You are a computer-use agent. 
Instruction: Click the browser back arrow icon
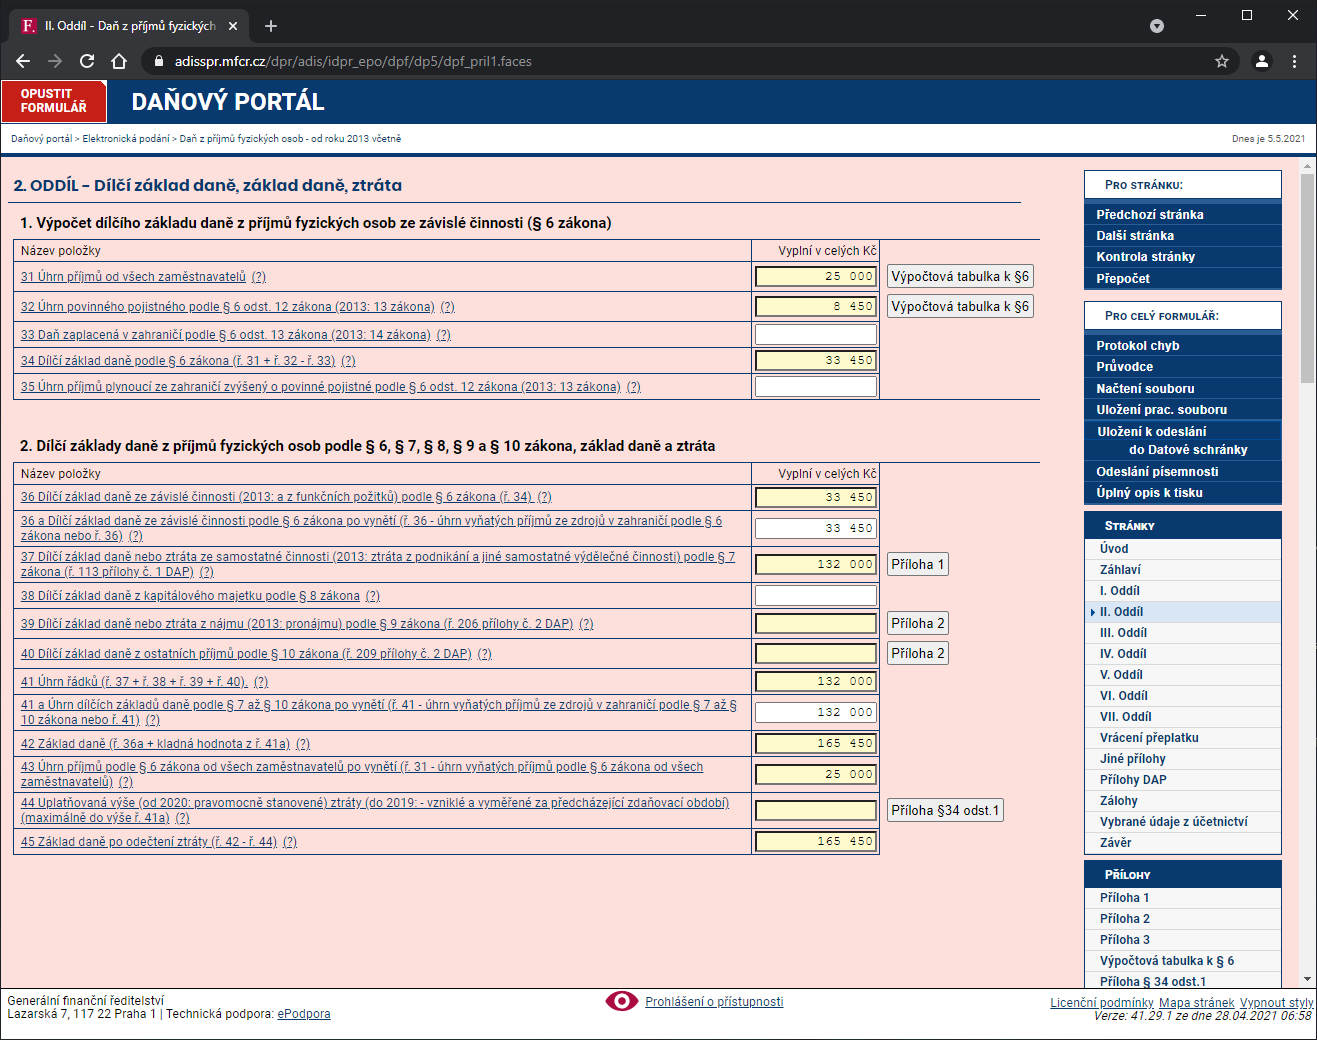pyautogui.click(x=23, y=61)
